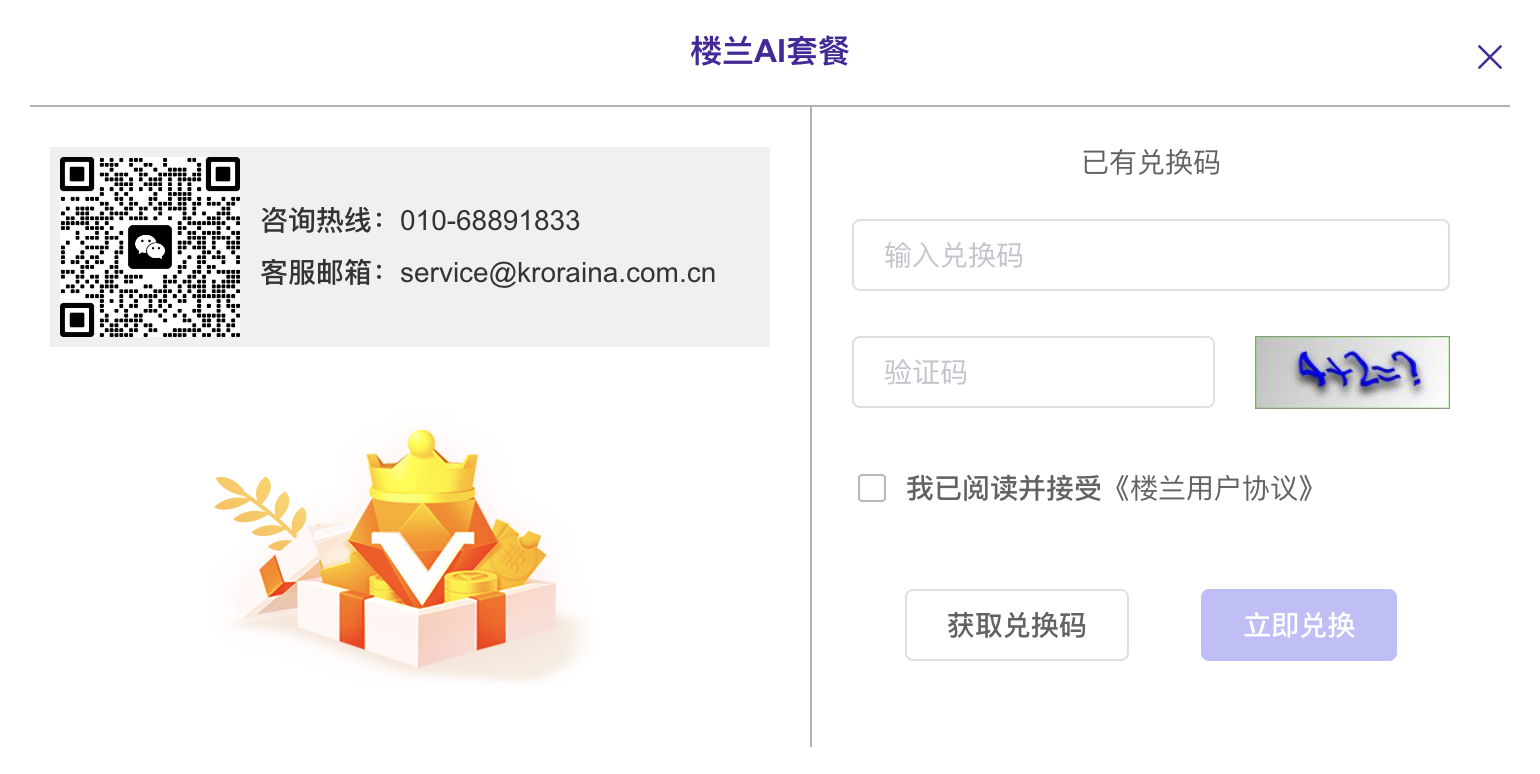
Task: Click the gold coin stack in the gift box
Action: 468,588
